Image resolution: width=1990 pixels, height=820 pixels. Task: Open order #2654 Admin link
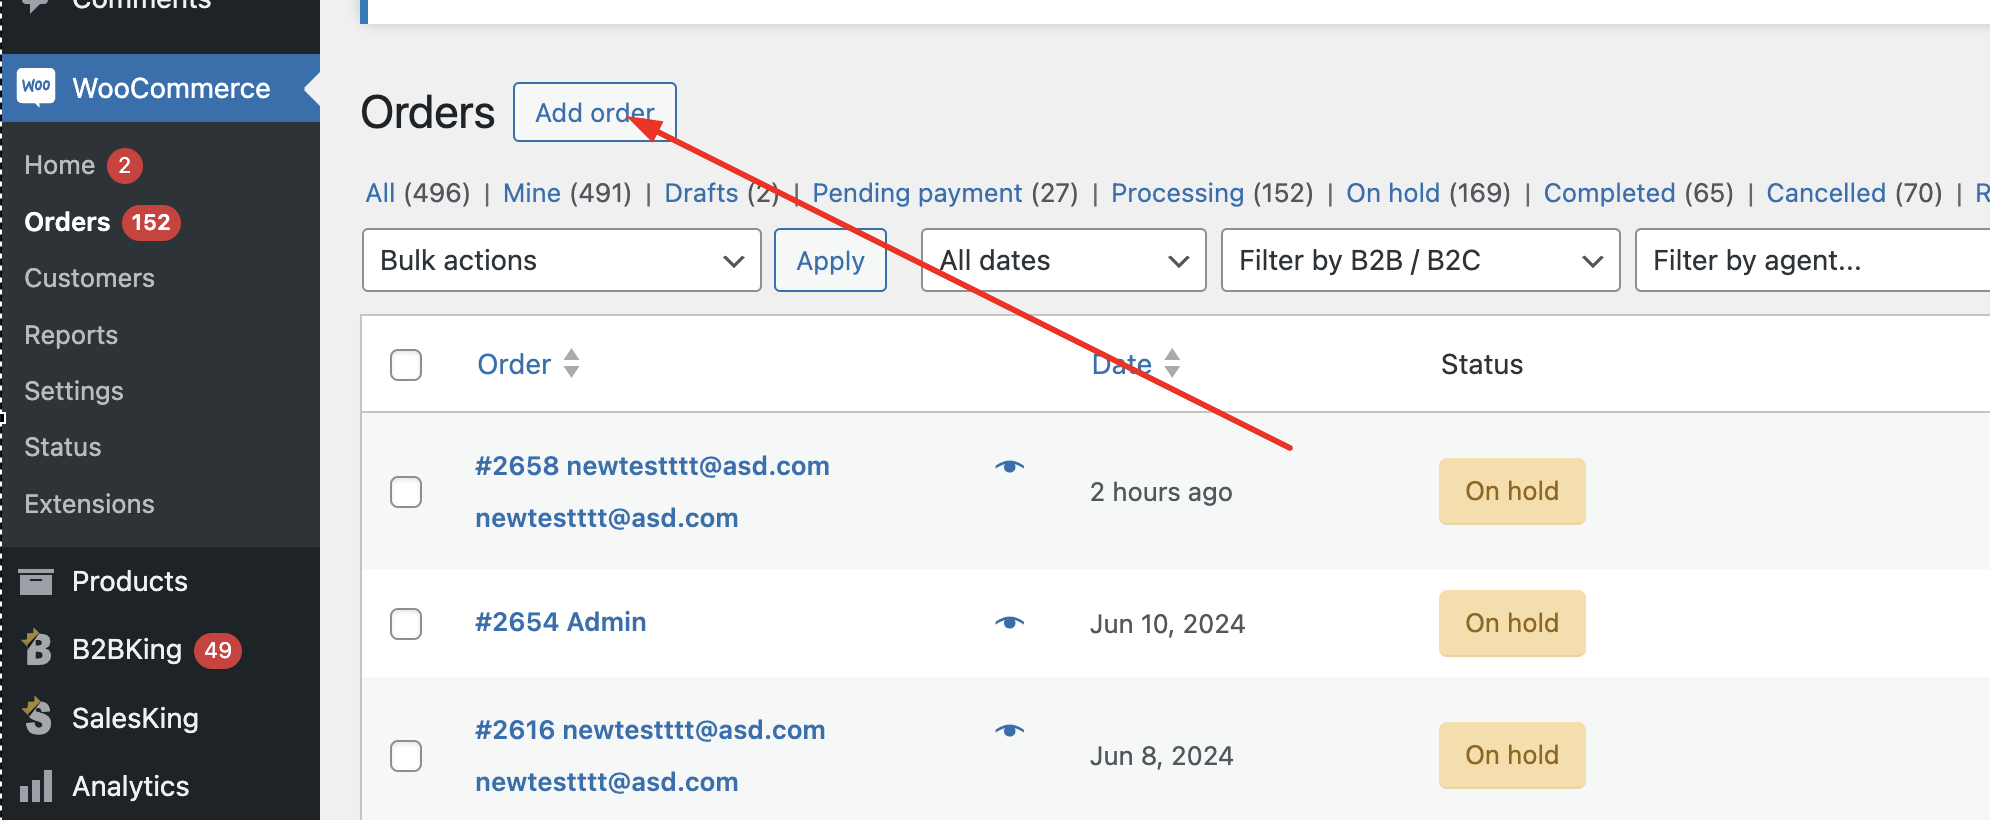tap(561, 622)
